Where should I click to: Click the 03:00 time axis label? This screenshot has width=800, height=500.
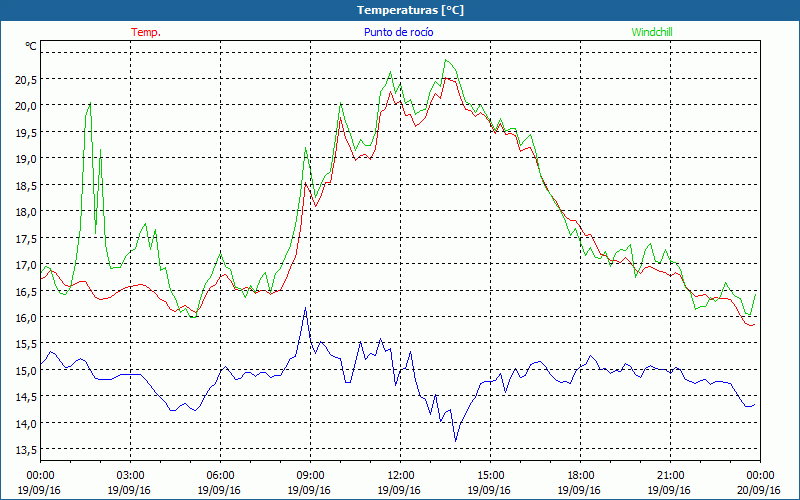(x=130, y=476)
